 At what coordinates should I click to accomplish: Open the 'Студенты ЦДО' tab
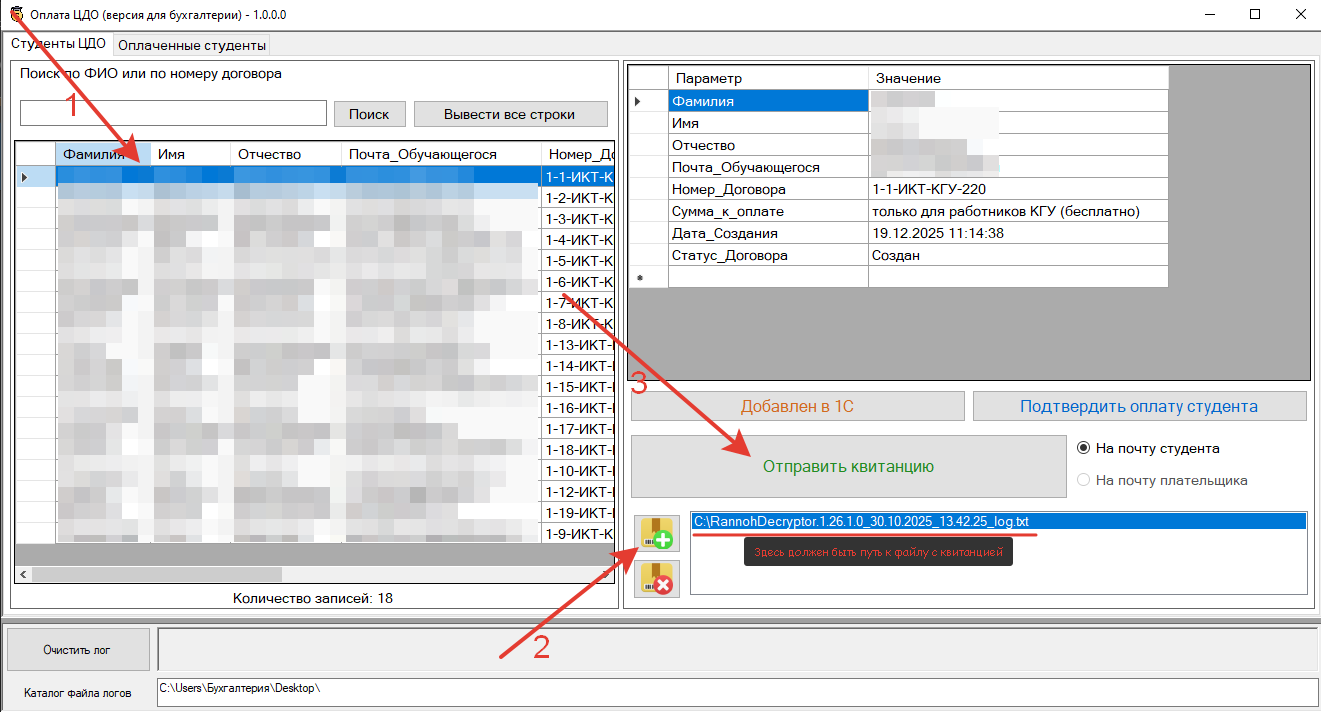58,44
